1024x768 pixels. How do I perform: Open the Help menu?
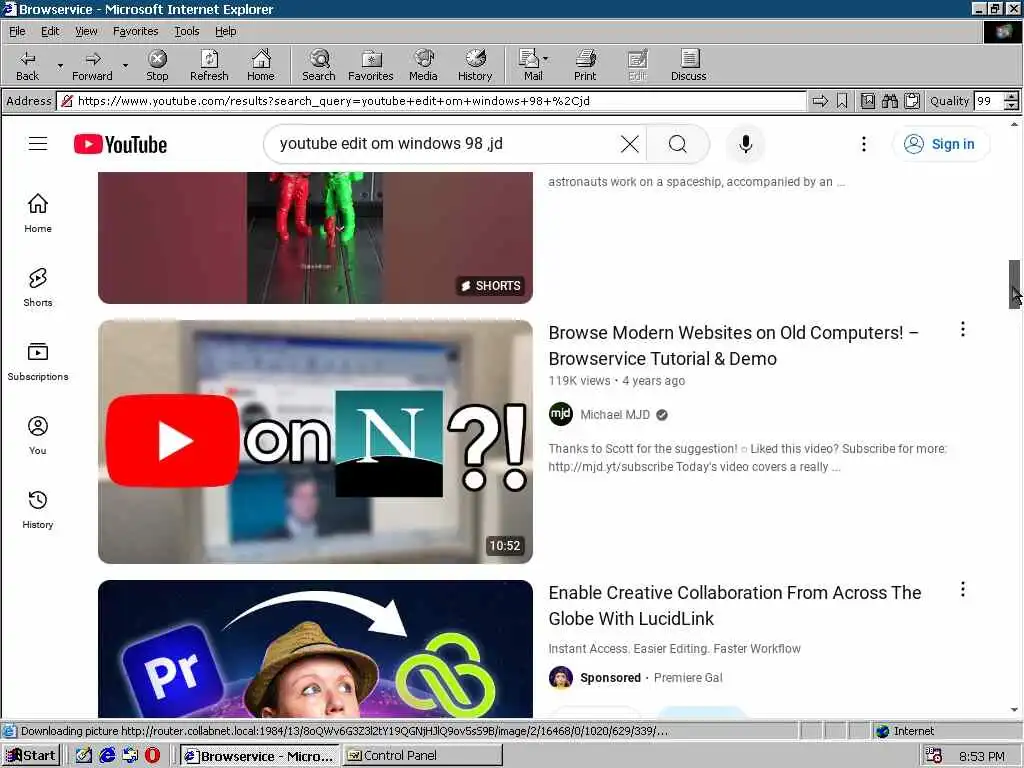[x=225, y=31]
